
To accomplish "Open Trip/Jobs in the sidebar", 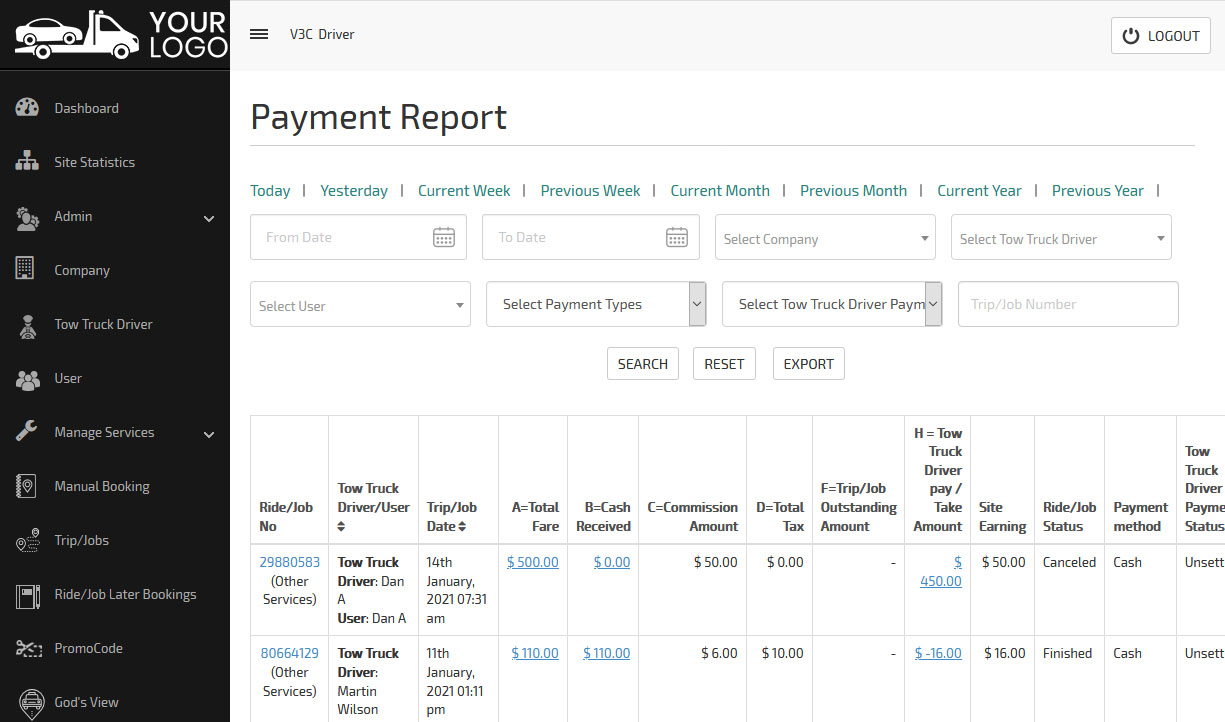I will point(81,540).
